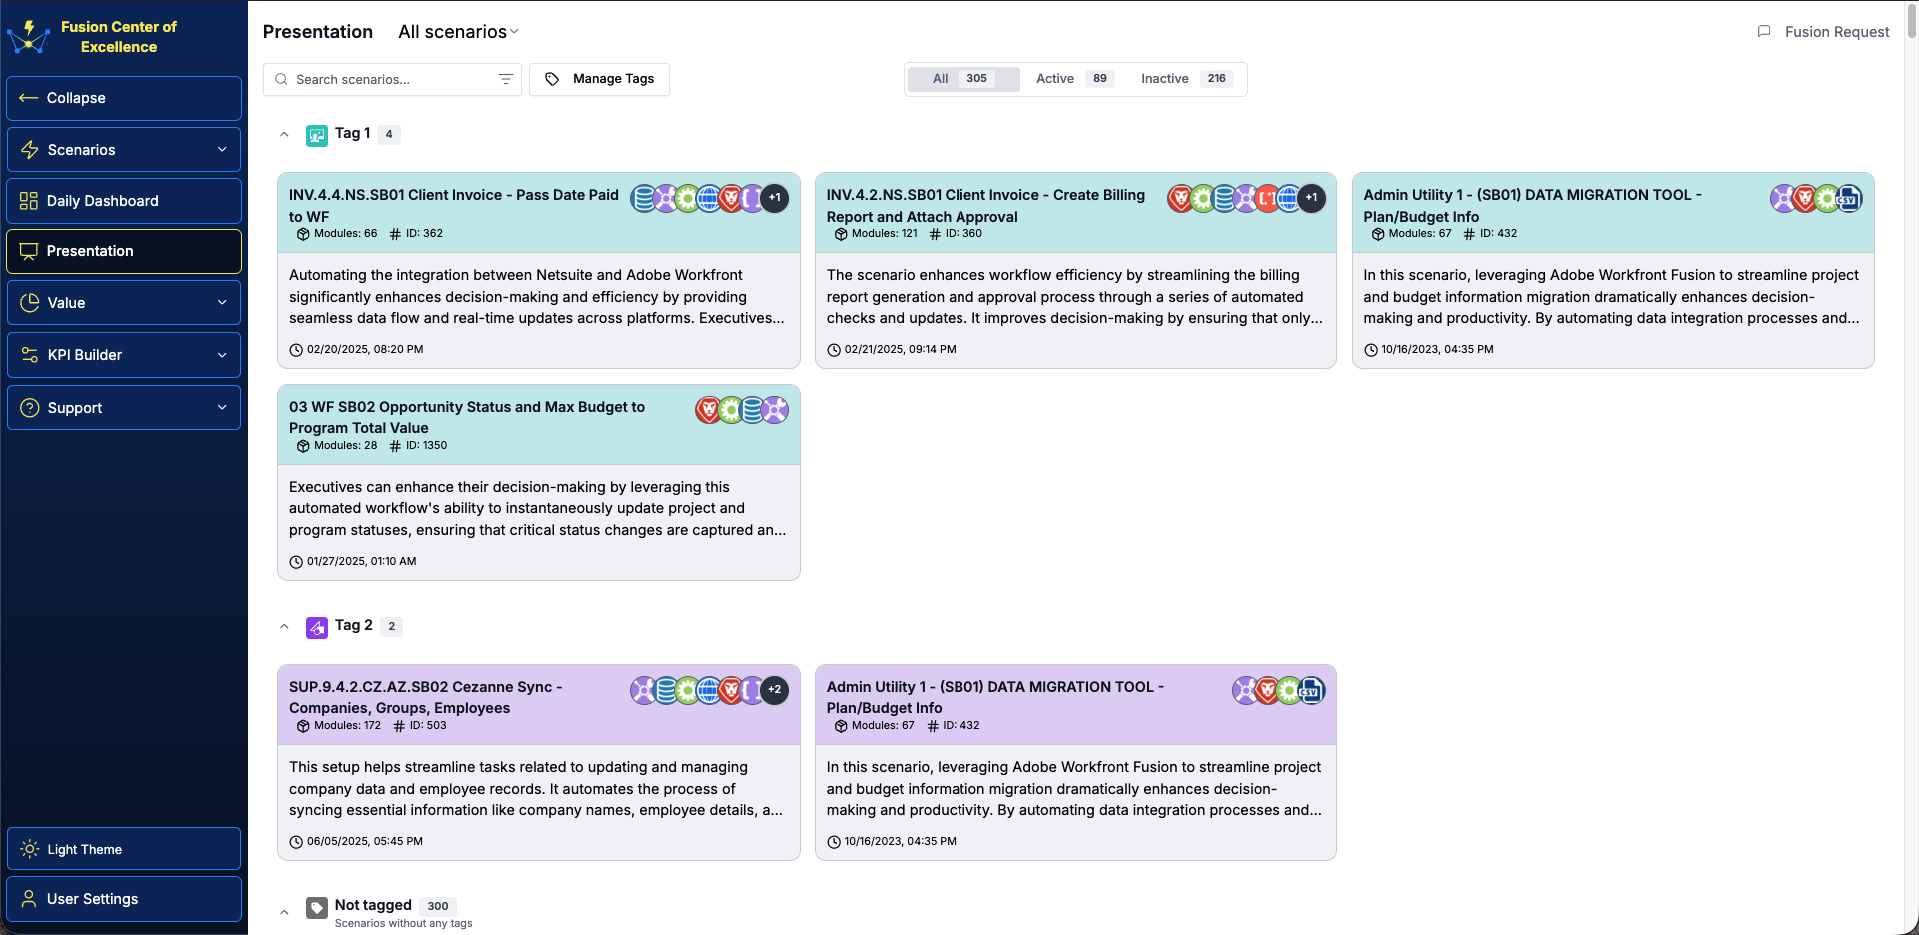
Task: Click in the Search scenarios field
Action: click(x=392, y=79)
